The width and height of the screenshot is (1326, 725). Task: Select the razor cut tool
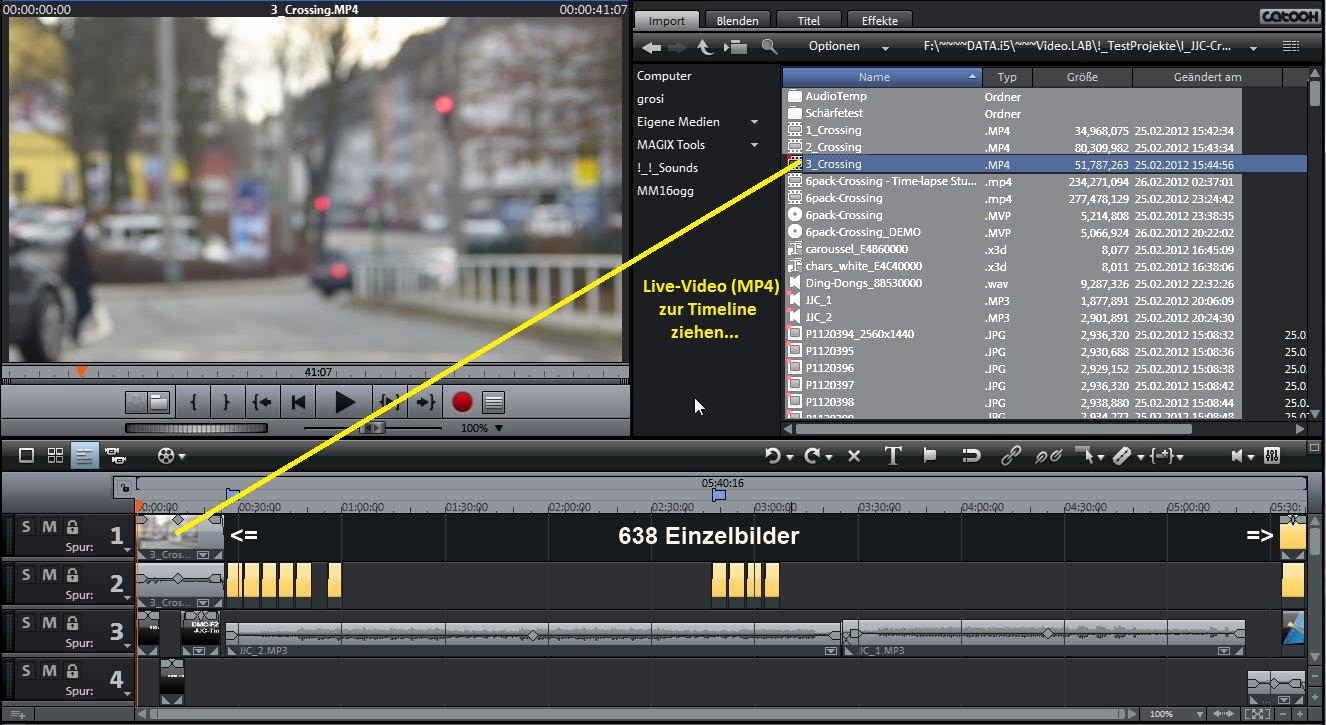tap(1122, 456)
